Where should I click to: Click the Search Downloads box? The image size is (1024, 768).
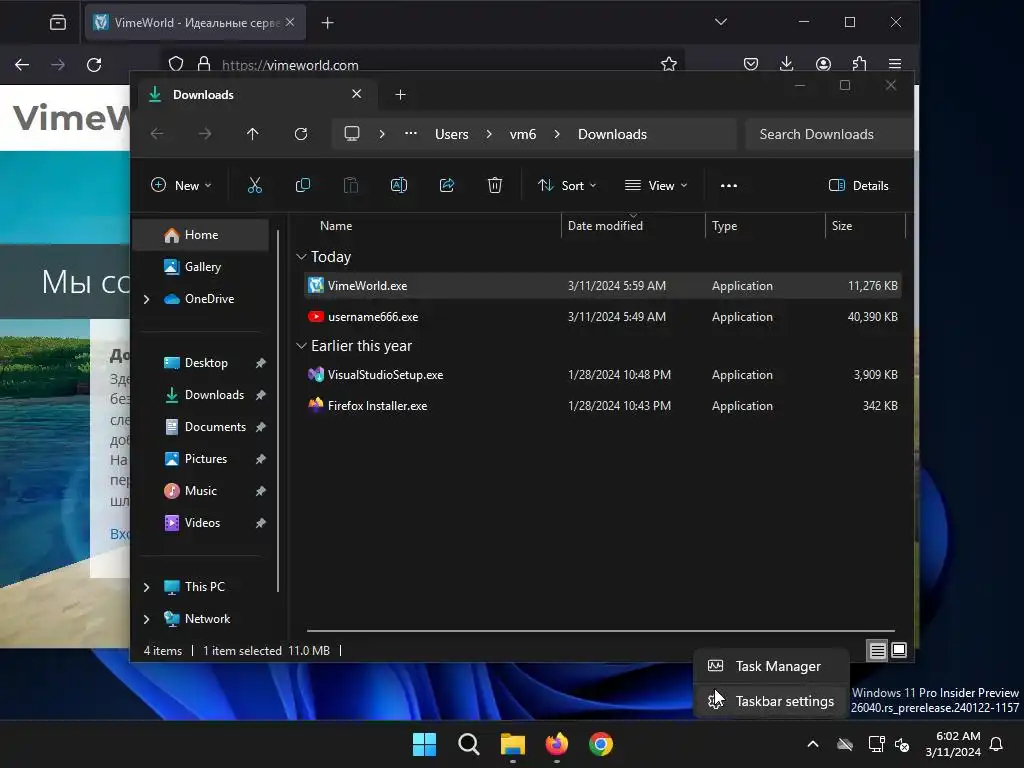coord(828,134)
